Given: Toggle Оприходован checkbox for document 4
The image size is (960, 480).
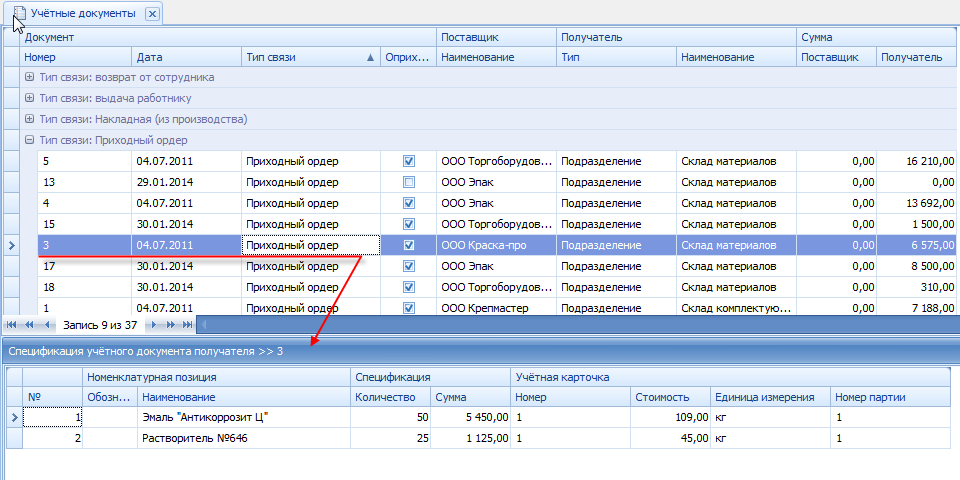Looking at the screenshot, I should click(x=409, y=203).
